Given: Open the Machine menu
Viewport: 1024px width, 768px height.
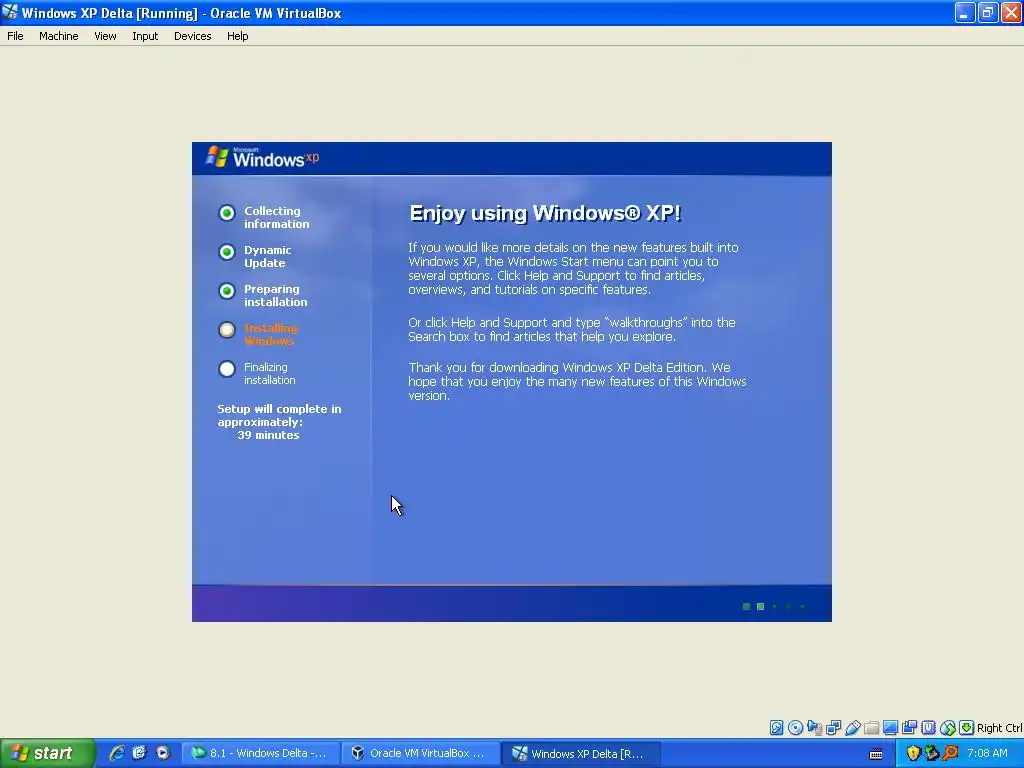Looking at the screenshot, I should point(59,36).
